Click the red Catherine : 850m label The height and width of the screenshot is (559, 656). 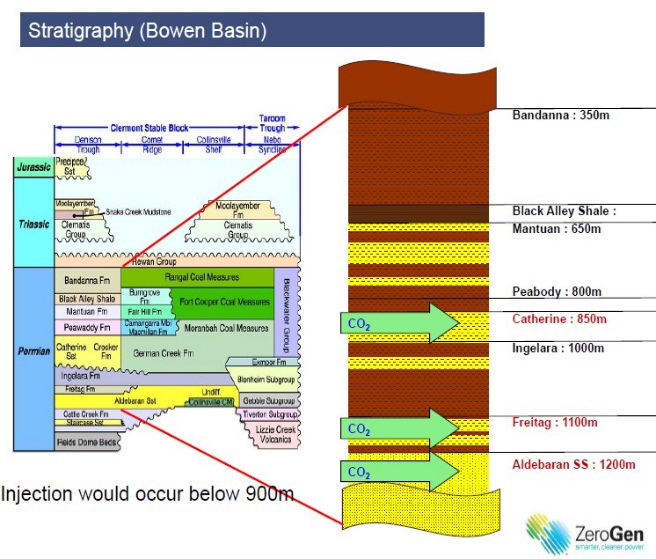pyautogui.click(x=558, y=320)
